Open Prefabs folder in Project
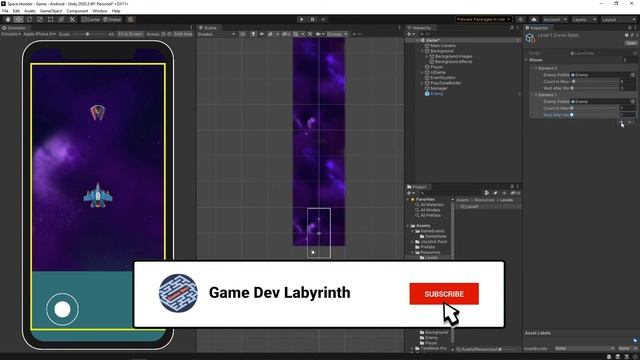Screen dimensions: 640x360 [x=427, y=247]
